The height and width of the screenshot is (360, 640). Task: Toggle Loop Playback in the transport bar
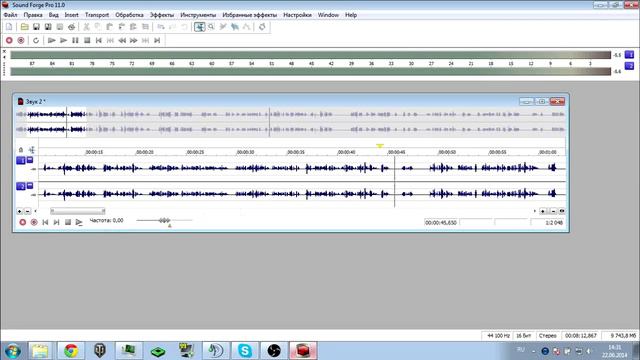36,40
